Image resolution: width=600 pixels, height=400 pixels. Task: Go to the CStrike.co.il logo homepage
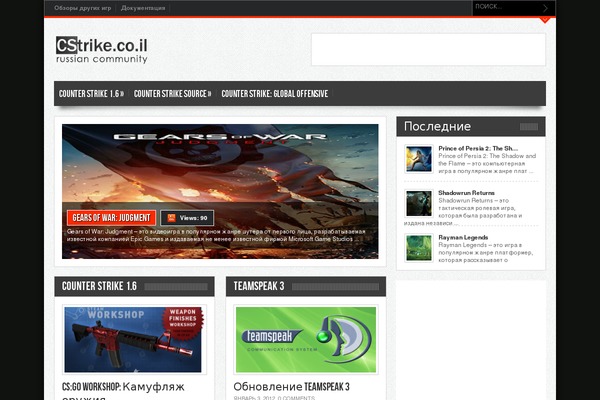coord(101,50)
